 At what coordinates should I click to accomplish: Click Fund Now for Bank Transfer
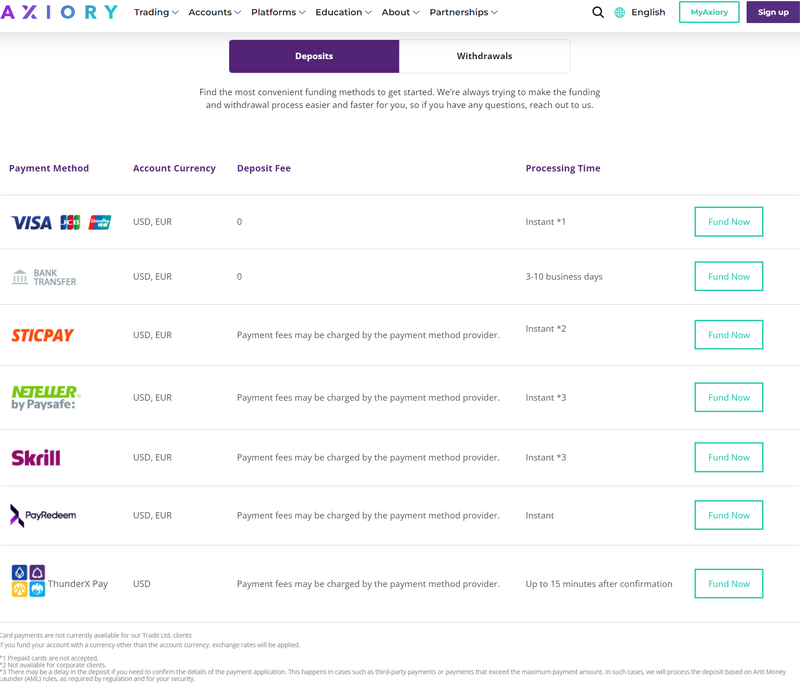729,276
